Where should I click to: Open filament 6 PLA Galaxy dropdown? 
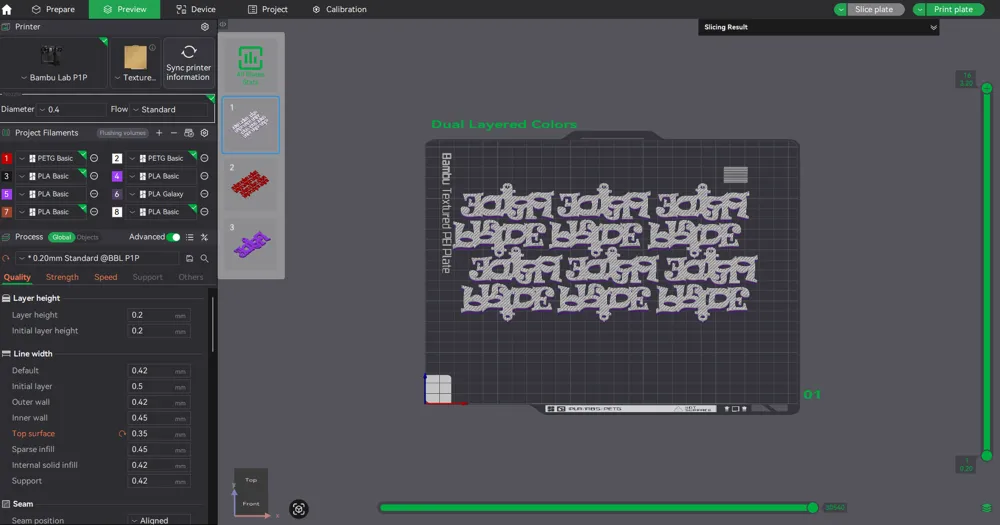coord(162,194)
